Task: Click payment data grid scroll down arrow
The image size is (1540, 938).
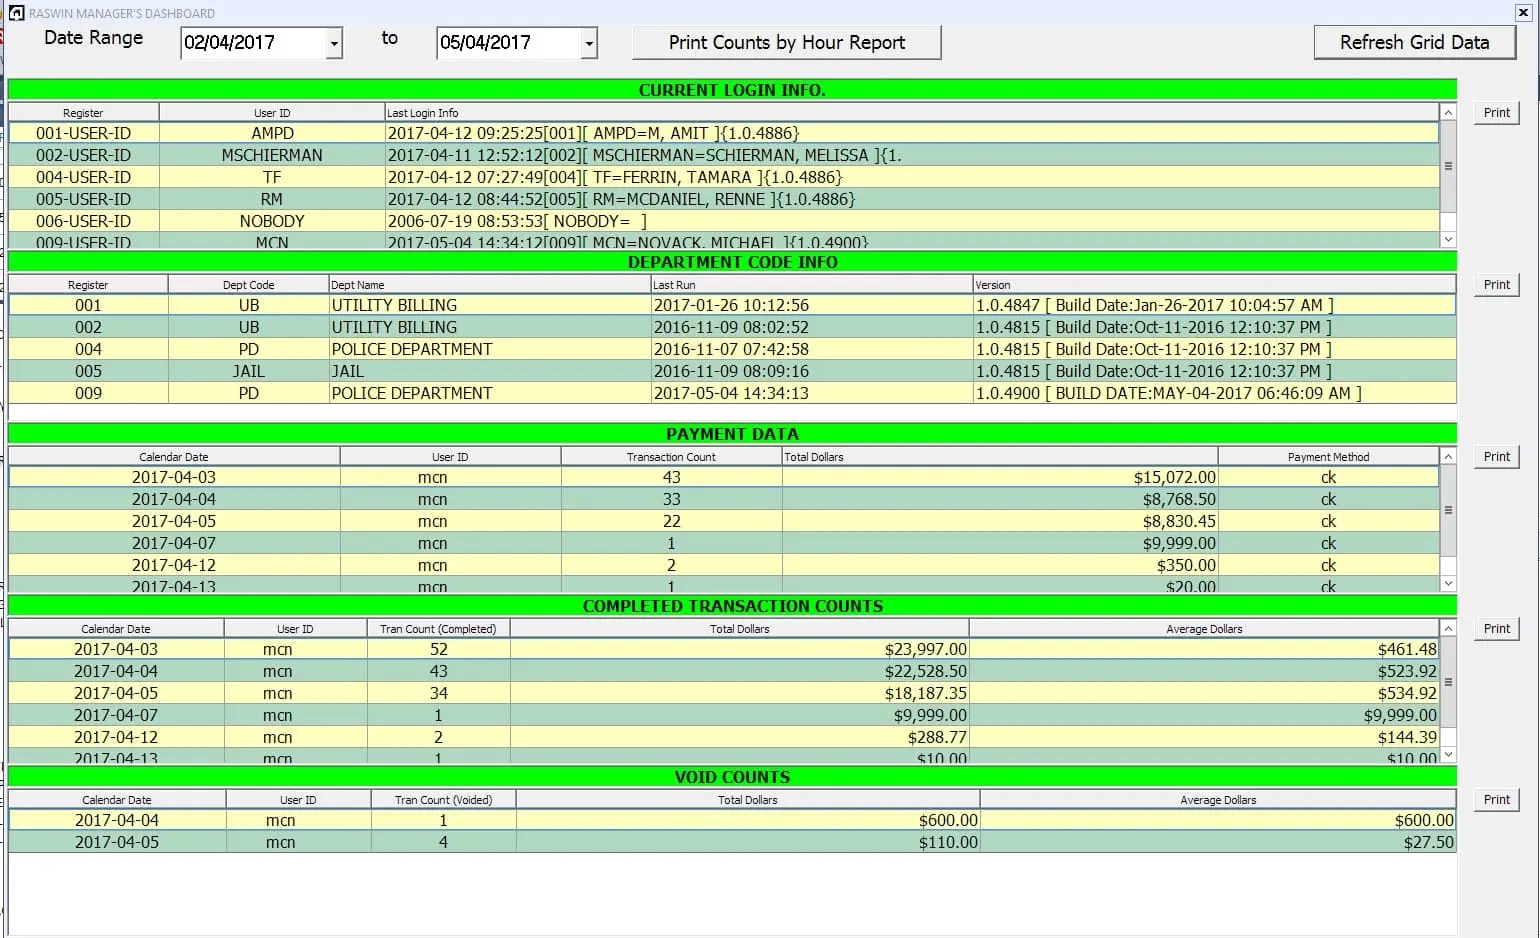Action: [1448, 583]
